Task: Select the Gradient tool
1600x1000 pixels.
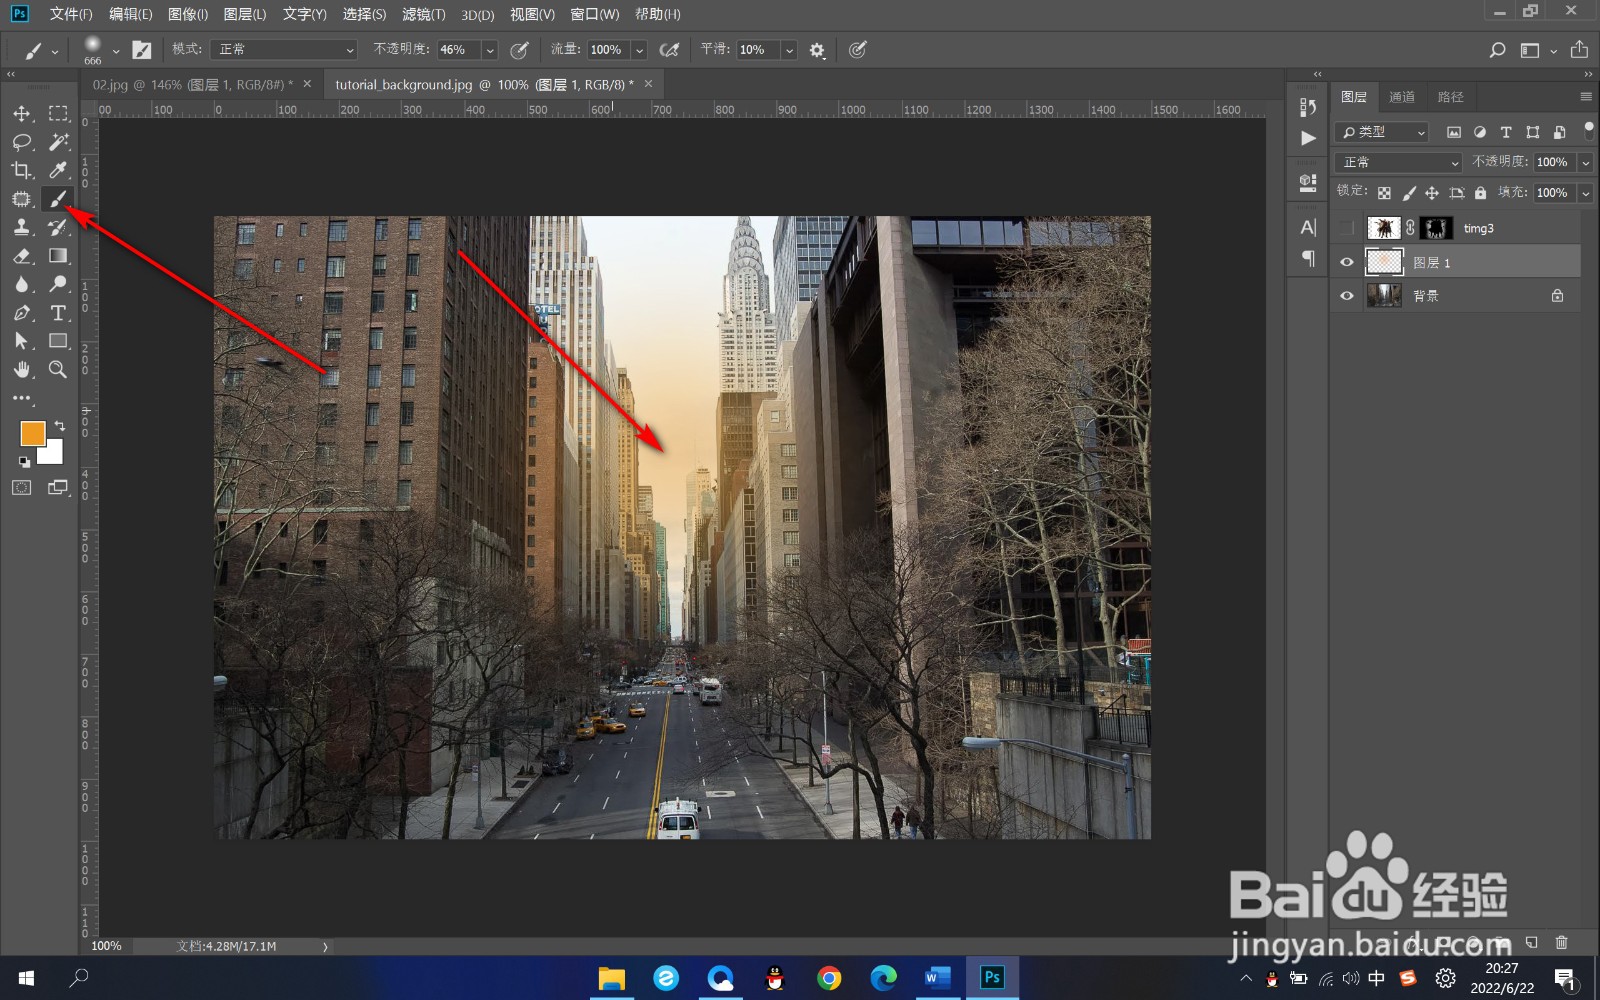Action: 58,256
